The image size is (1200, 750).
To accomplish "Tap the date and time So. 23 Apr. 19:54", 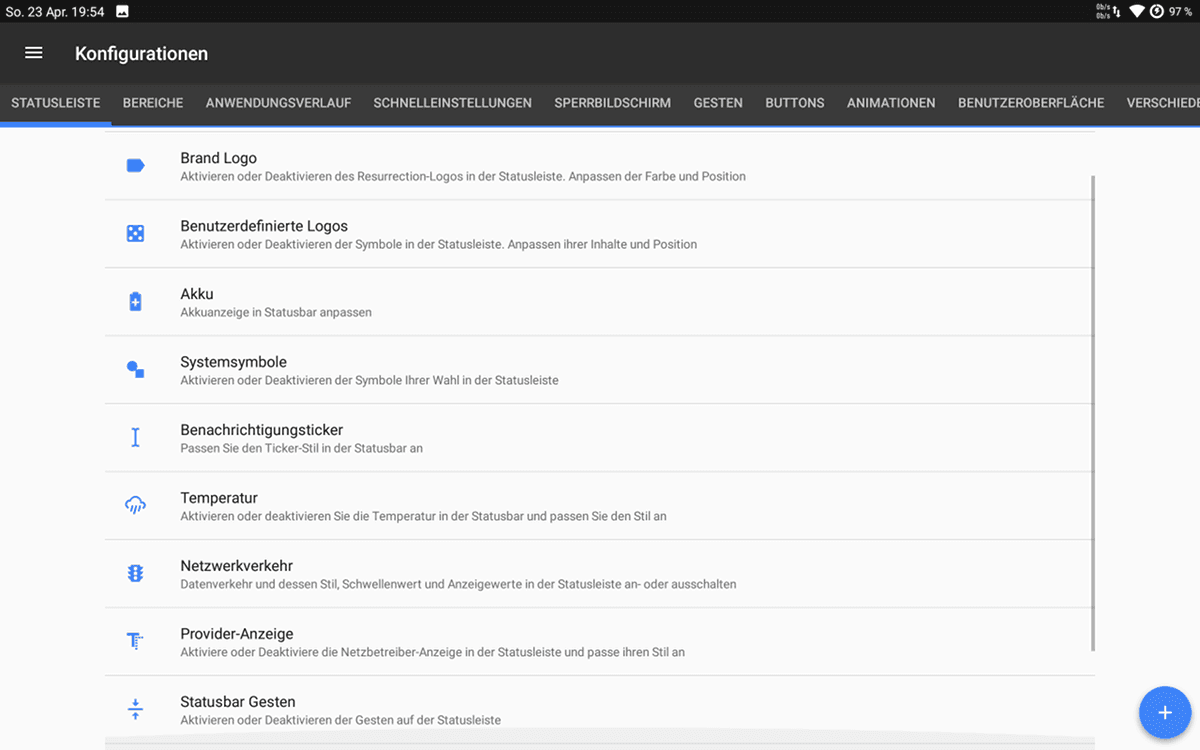I will [x=55, y=12].
